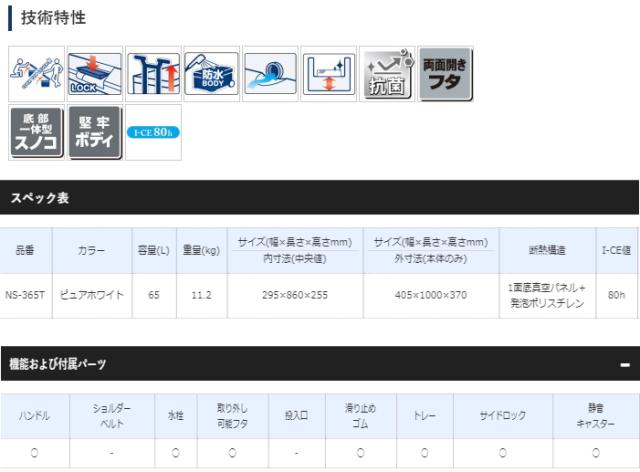The height and width of the screenshot is (472, 640).
Task: Click the two-person carry handle feature icon
Action: [36, 74]
